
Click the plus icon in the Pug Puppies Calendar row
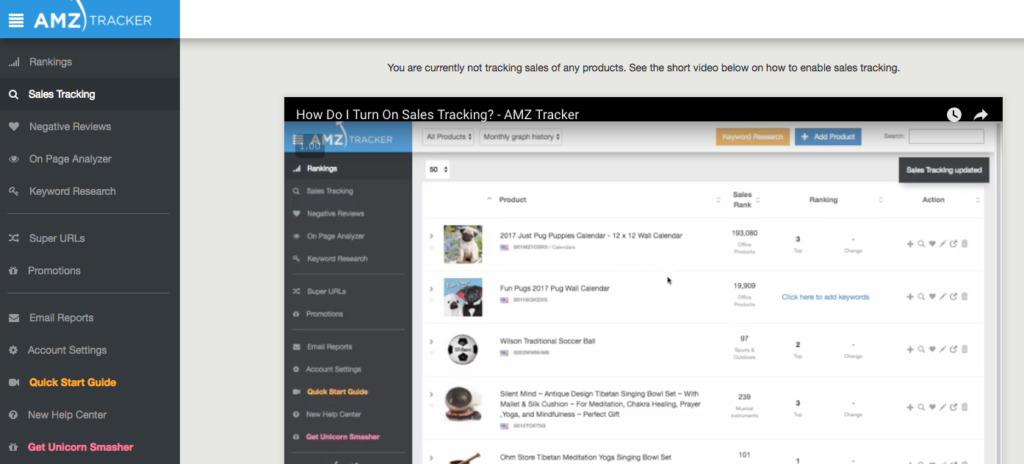point(910,244)
